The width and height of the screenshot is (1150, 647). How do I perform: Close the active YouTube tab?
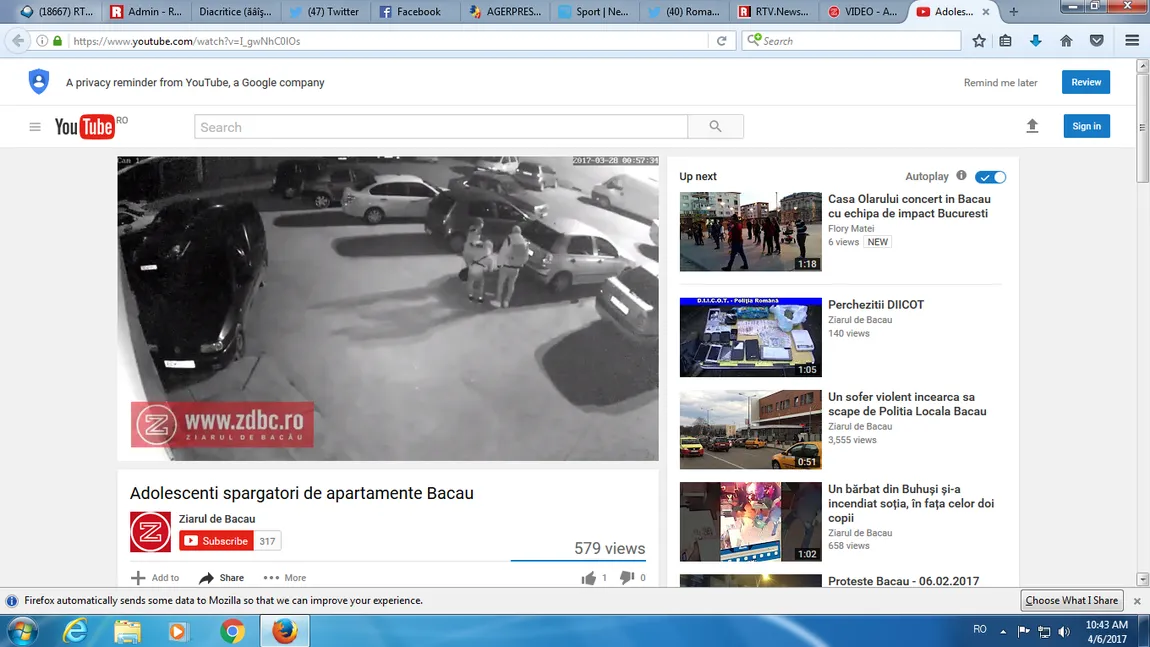point(986,12)
